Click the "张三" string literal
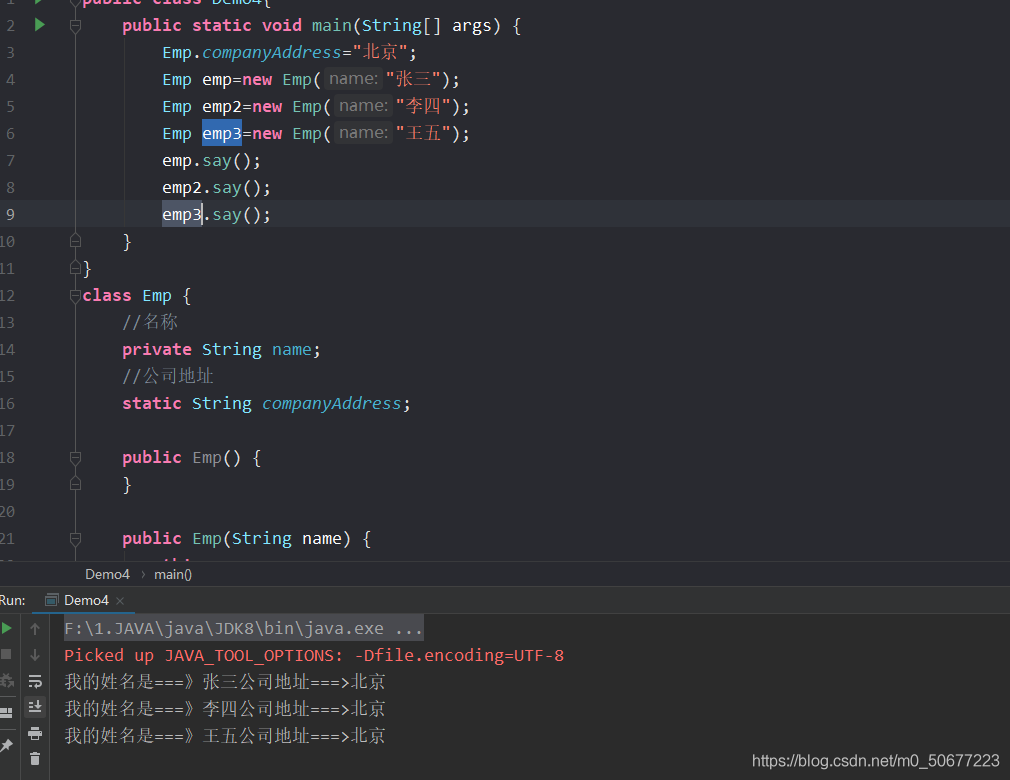Viewport: 1010px width, 780px height. pos(413,79)
